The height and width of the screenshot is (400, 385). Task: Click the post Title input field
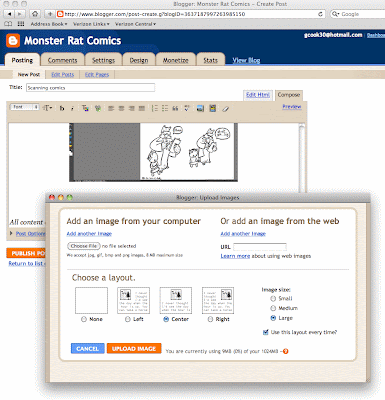(90, 88)
